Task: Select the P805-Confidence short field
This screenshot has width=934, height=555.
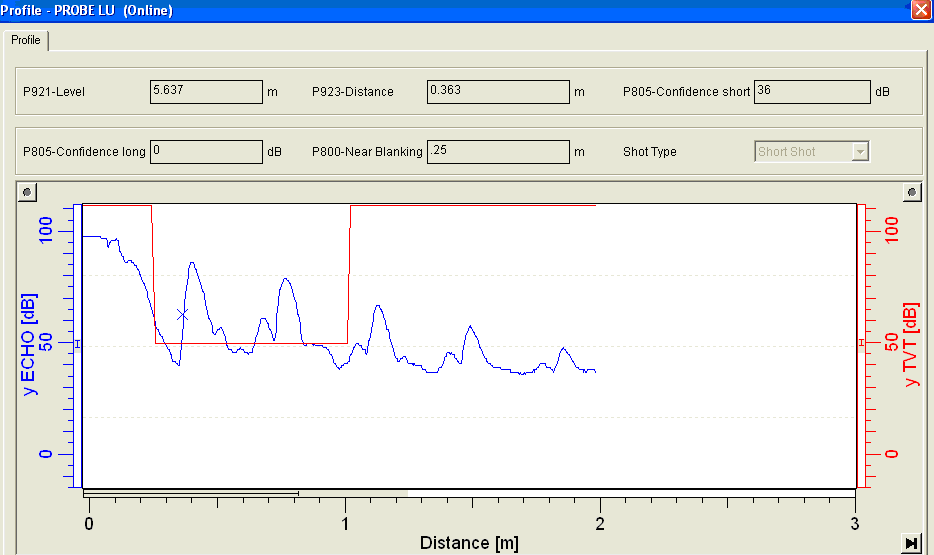Action: (812, 92)
